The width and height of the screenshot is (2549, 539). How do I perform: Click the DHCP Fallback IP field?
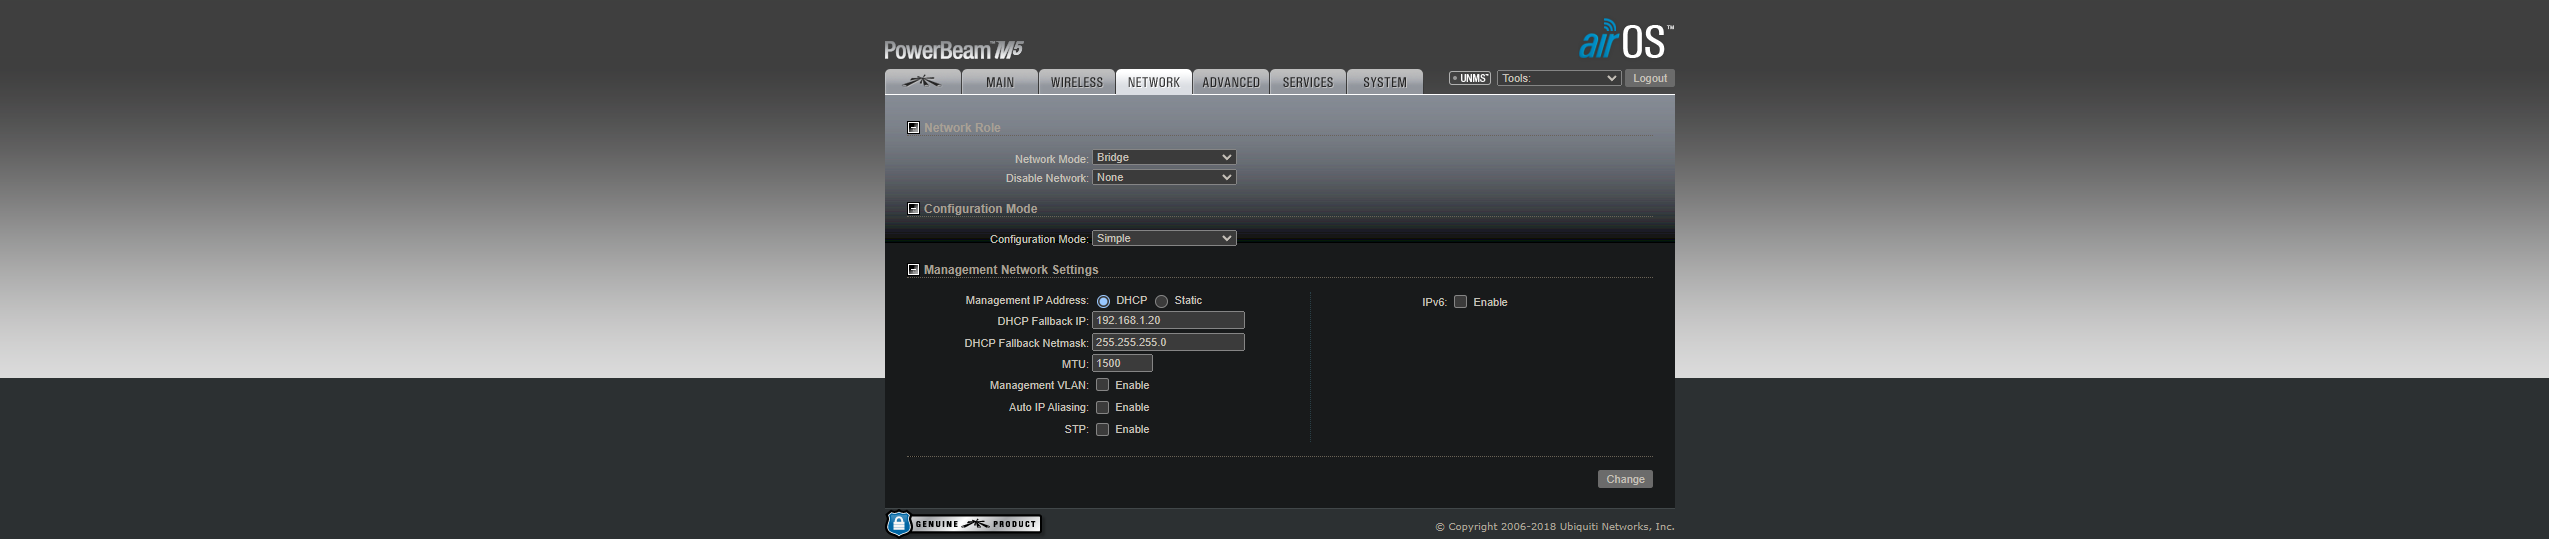click(x=1168, y=320)
